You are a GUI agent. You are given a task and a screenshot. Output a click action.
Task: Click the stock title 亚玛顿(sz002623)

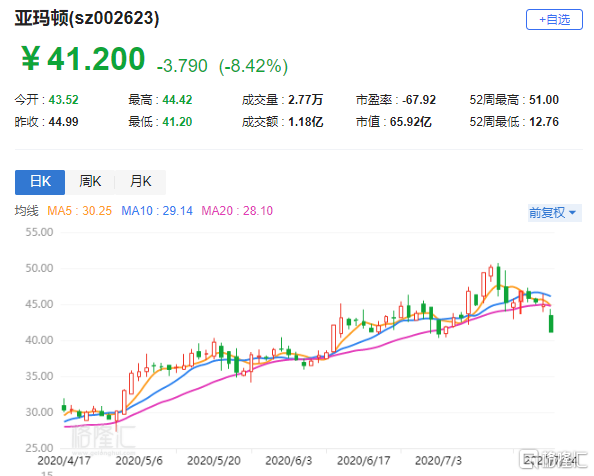(87, 18)
